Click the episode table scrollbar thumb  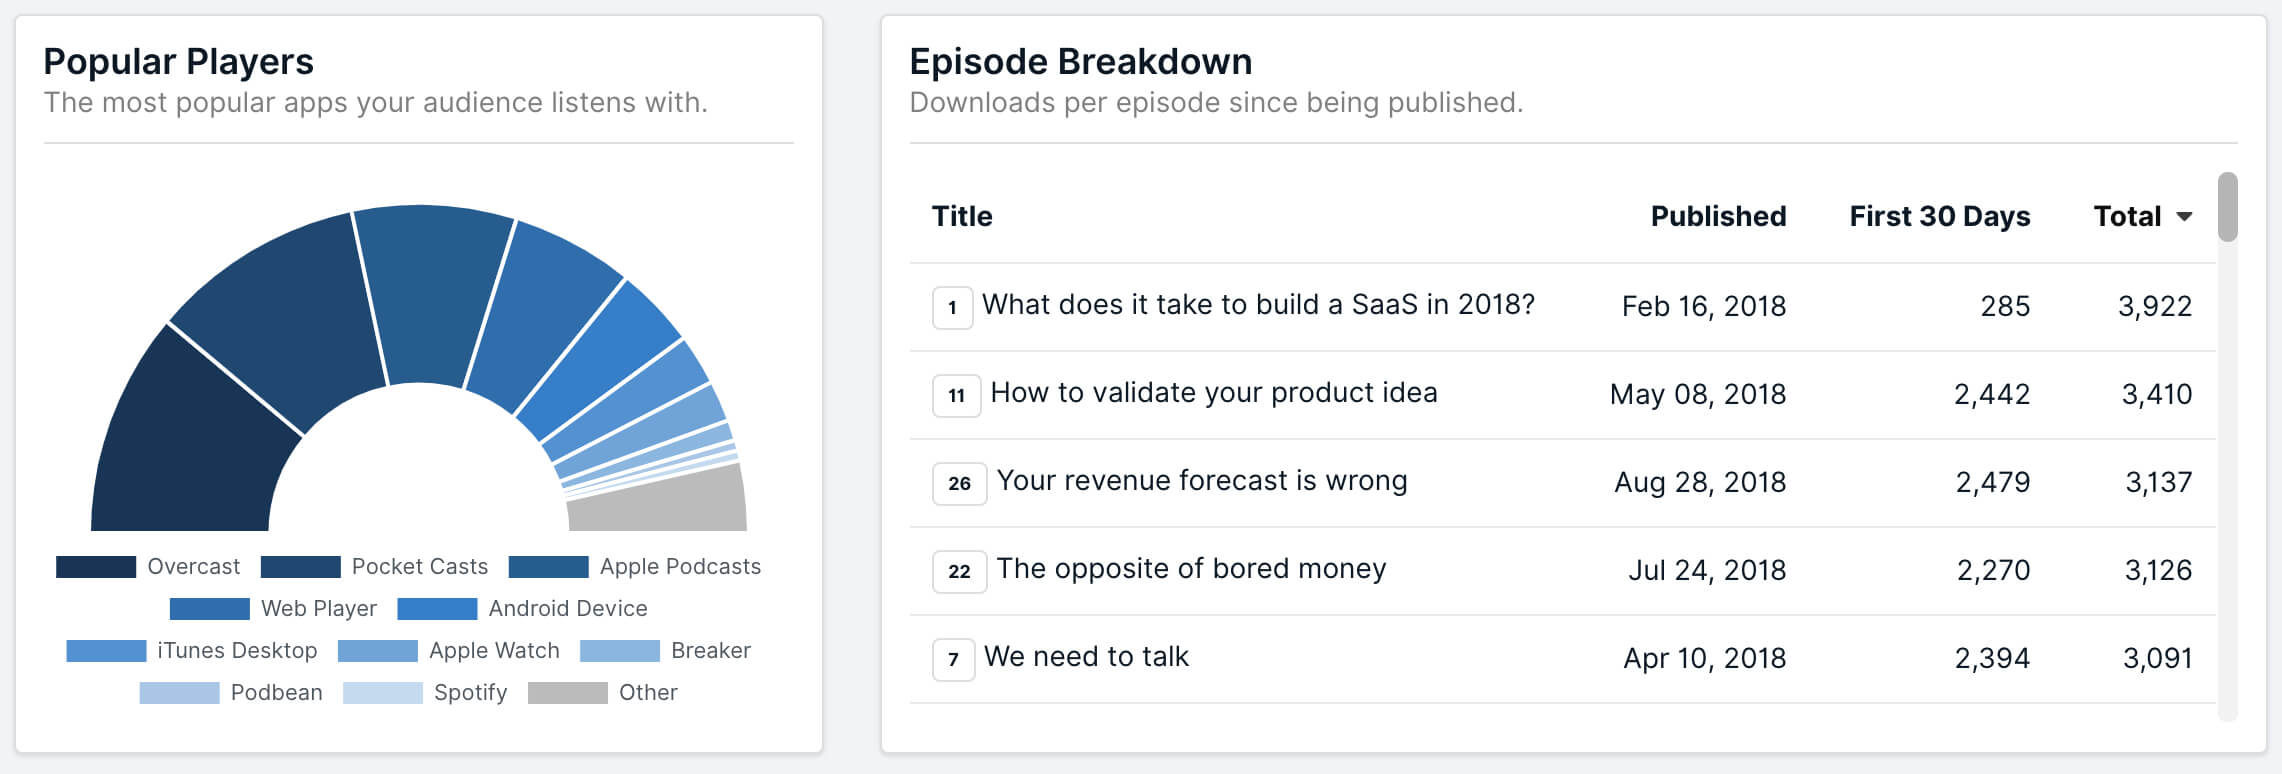[2227, 207]
